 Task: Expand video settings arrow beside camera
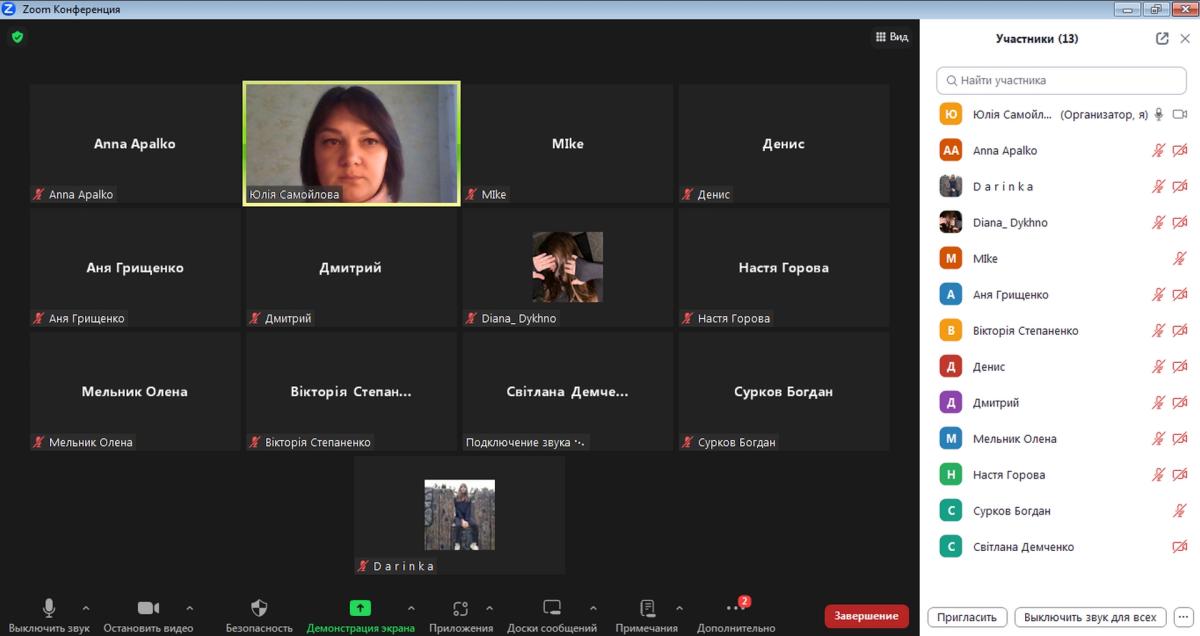pos(190,607)
